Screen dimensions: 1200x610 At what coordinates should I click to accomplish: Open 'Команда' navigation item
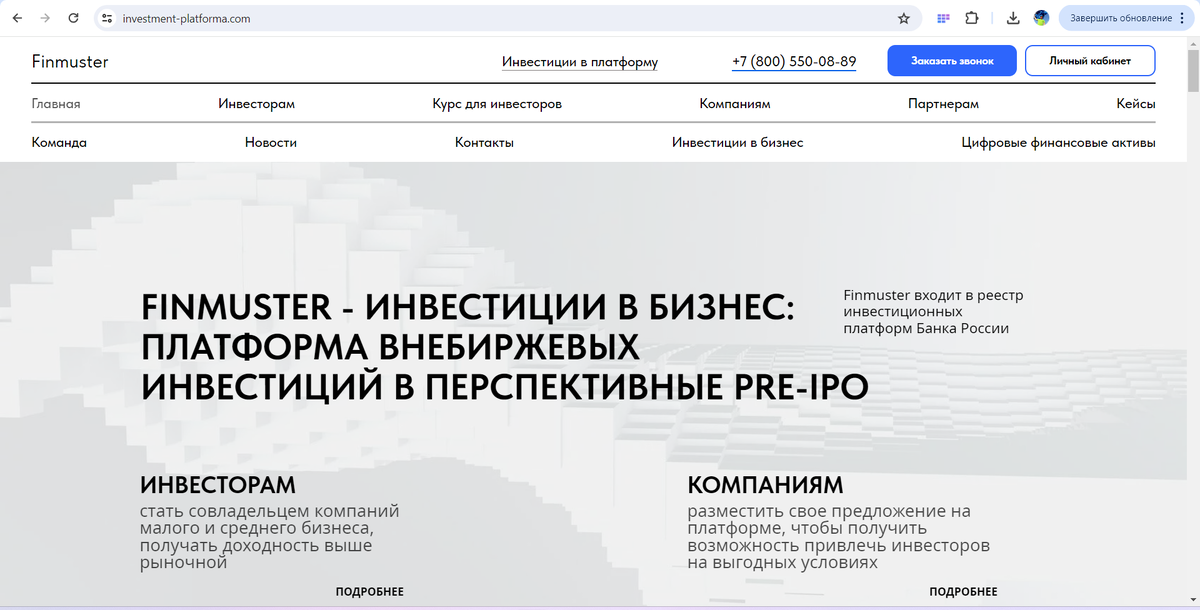point(59,143)
